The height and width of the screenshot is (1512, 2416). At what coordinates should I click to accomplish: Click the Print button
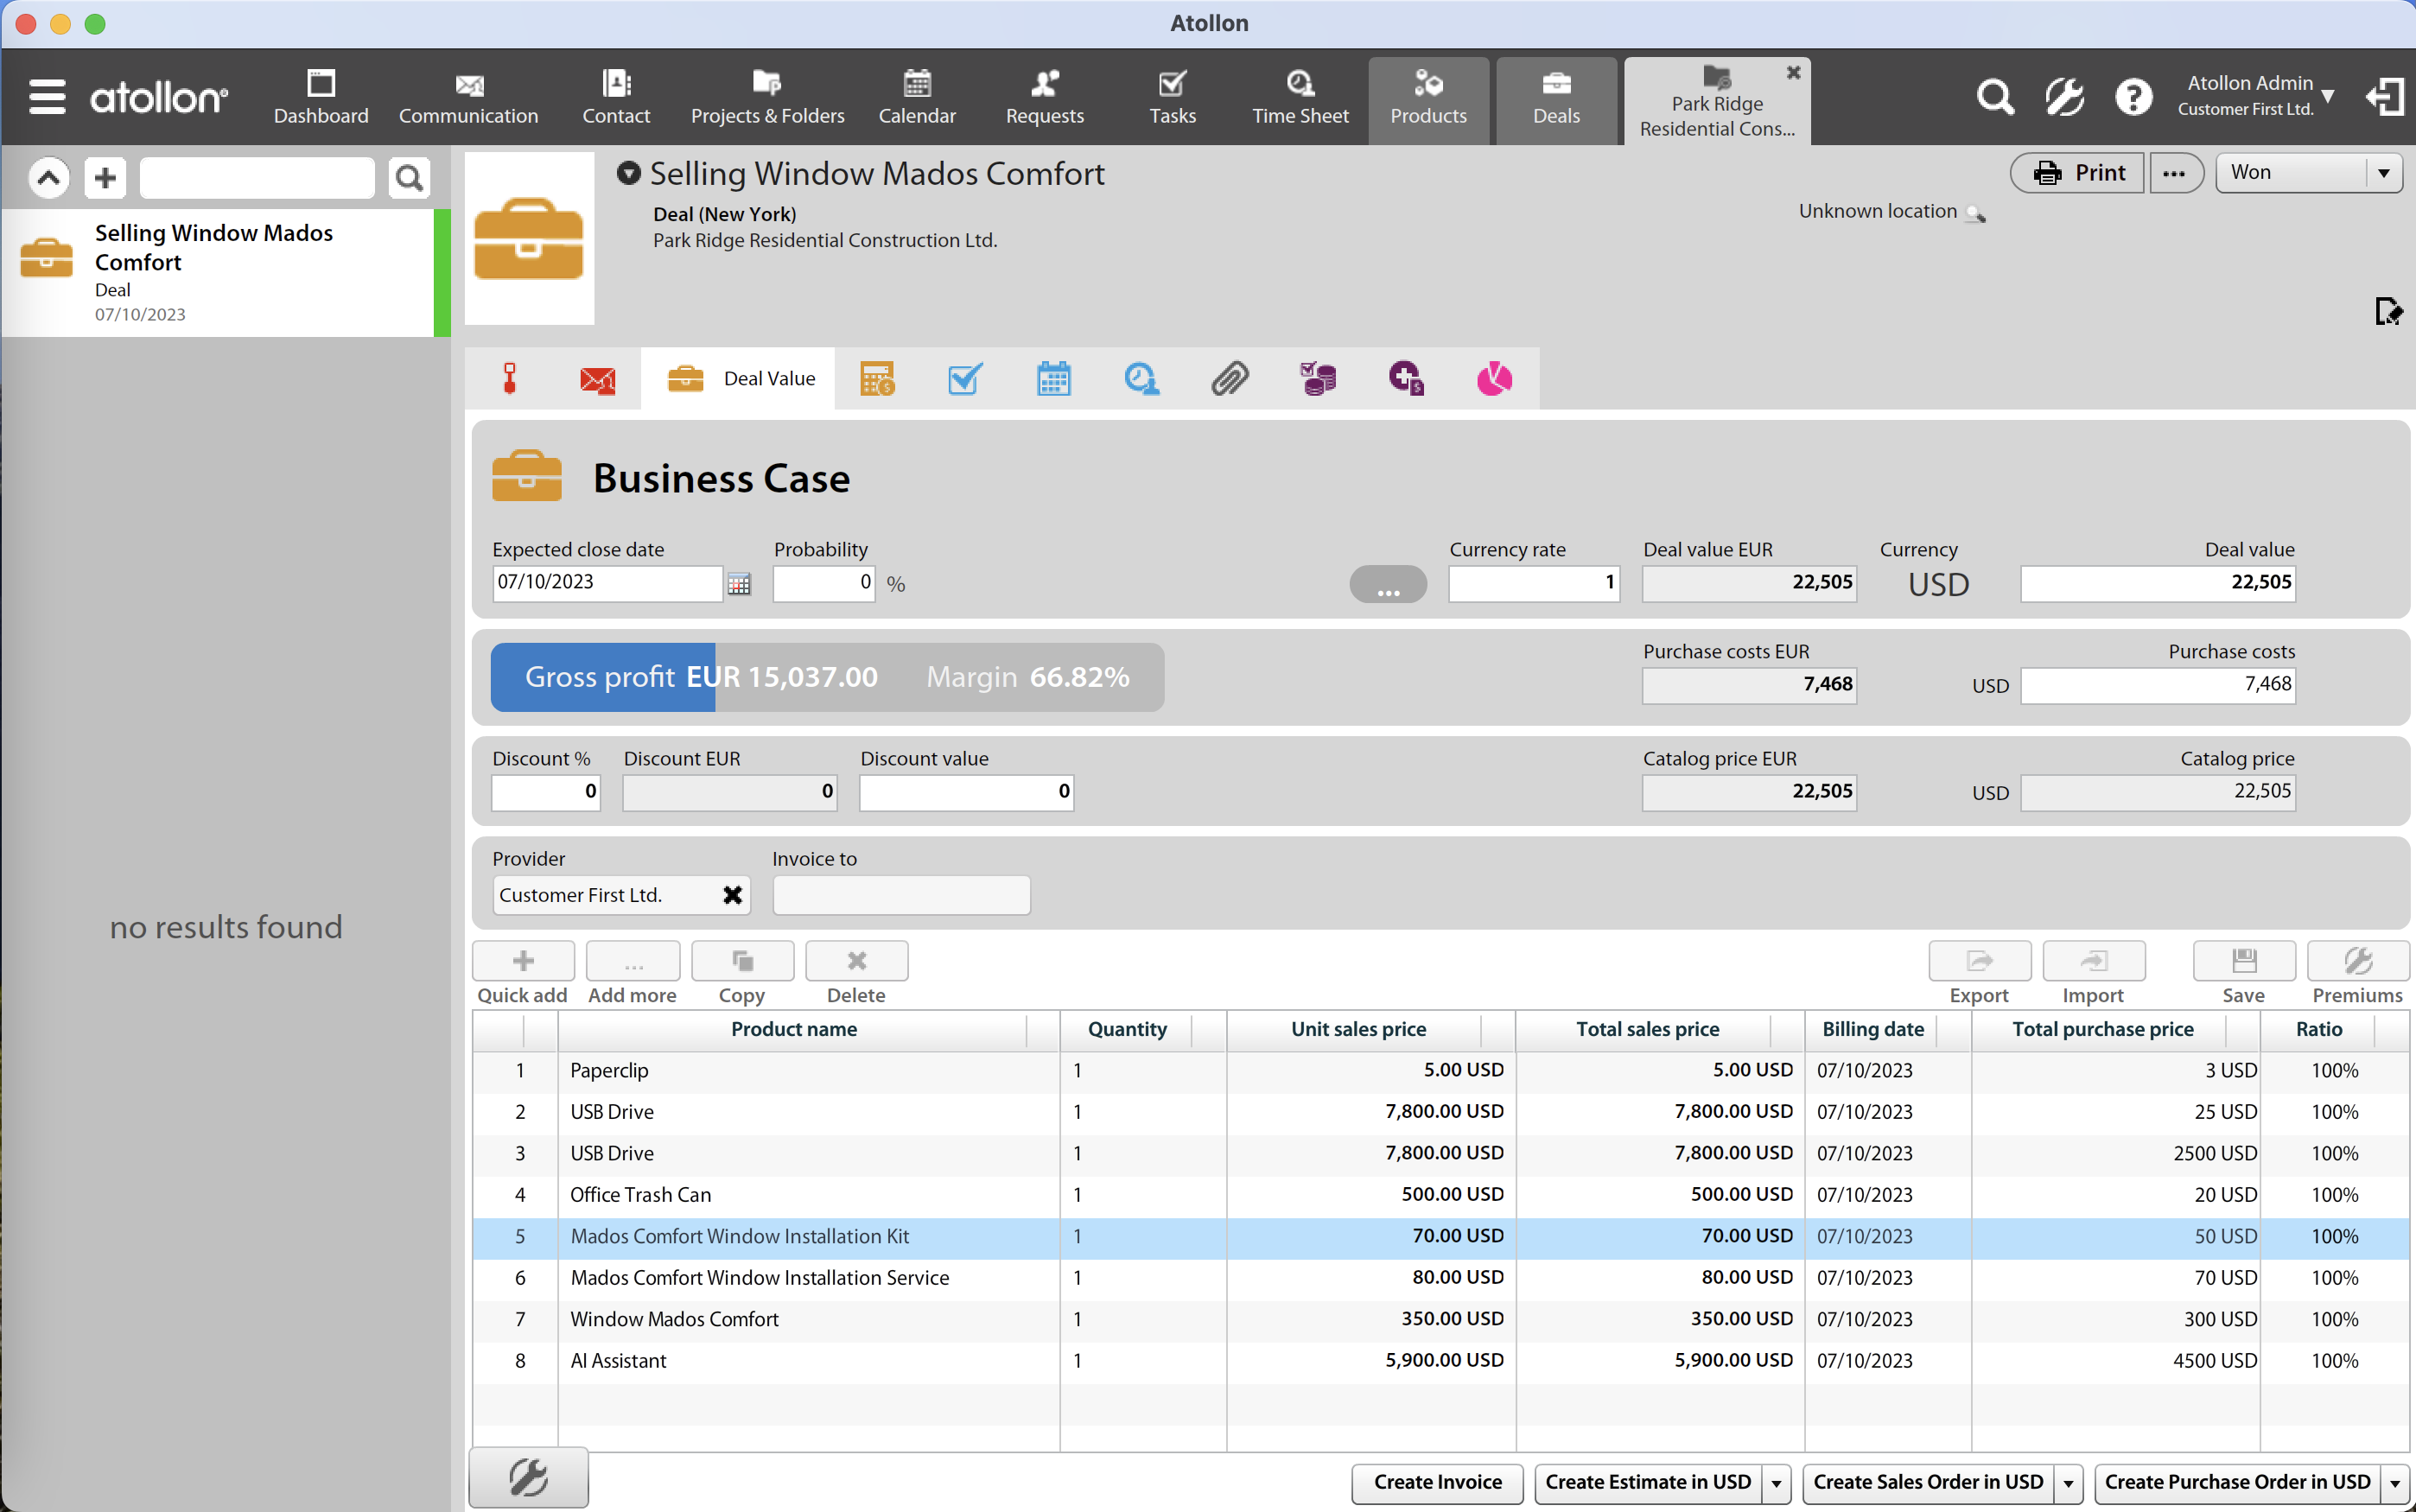(2078, 173)
